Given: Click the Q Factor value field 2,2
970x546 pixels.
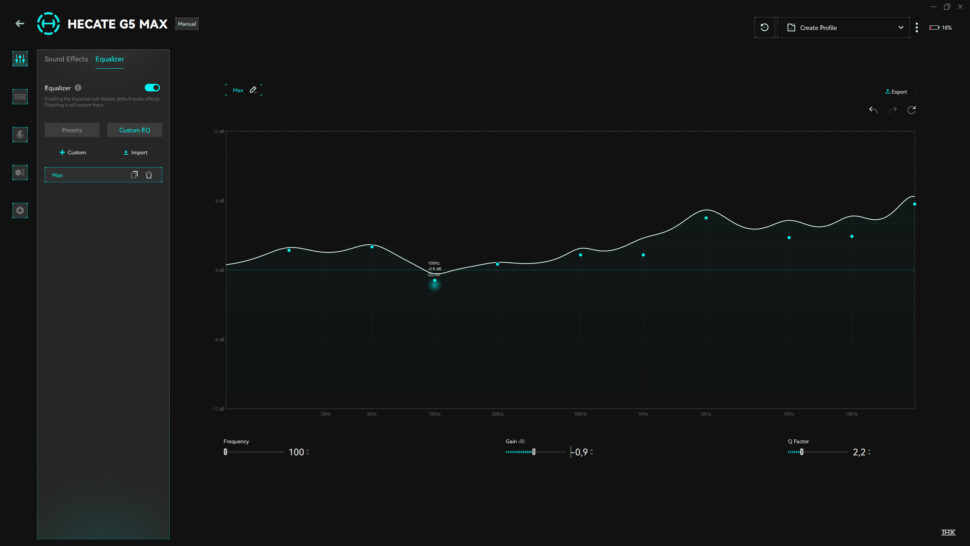Looking at the screenshot, I should coord(859,452).
